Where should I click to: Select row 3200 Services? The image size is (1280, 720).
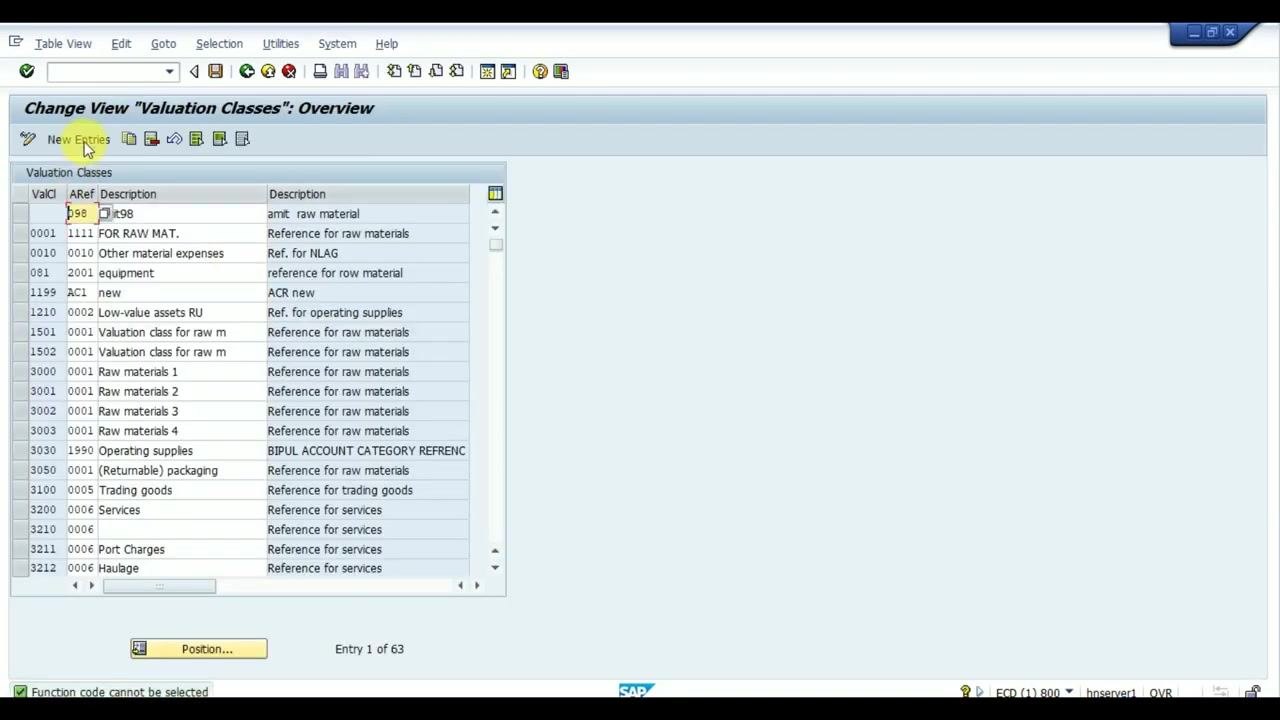pyautogui.click(x=20, y=510)
